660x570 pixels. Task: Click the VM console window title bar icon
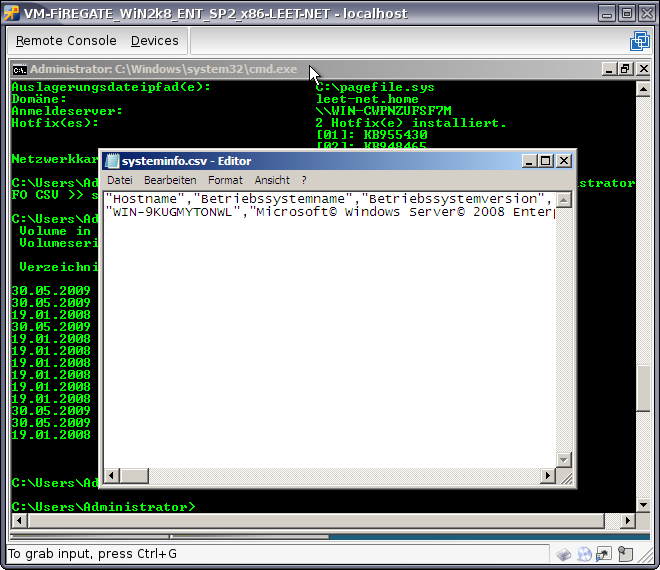(x=12, y=13)
